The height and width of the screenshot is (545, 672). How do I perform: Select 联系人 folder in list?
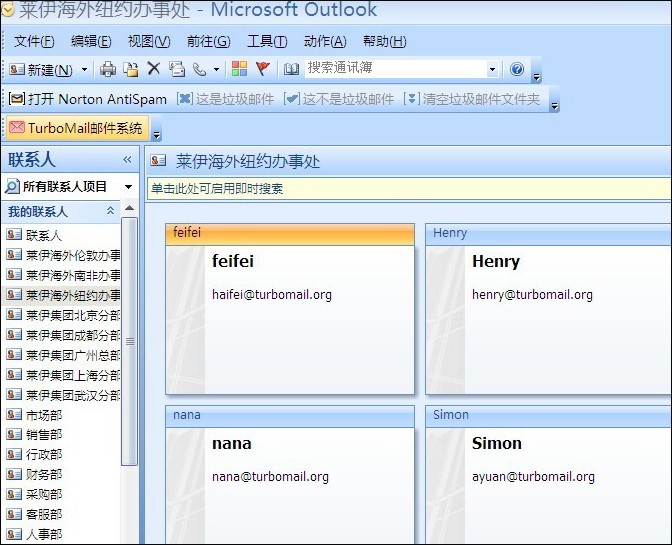point(34,235)
